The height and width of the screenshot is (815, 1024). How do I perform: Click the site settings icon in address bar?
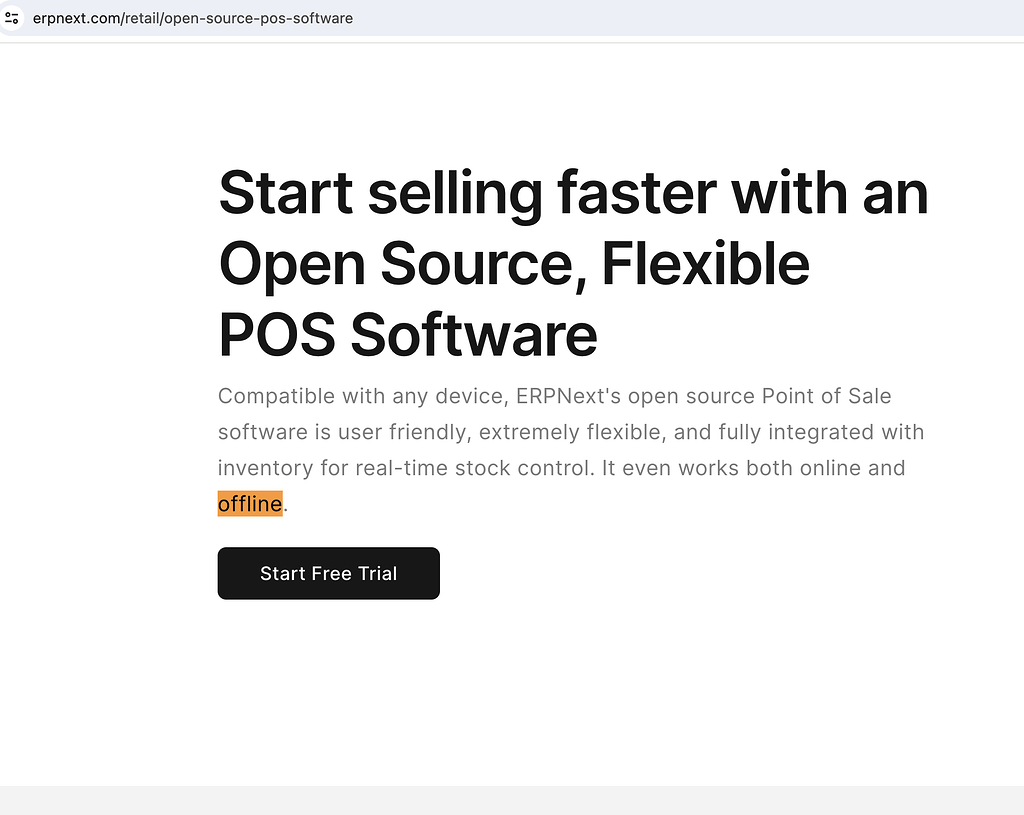tap(11, 17)
